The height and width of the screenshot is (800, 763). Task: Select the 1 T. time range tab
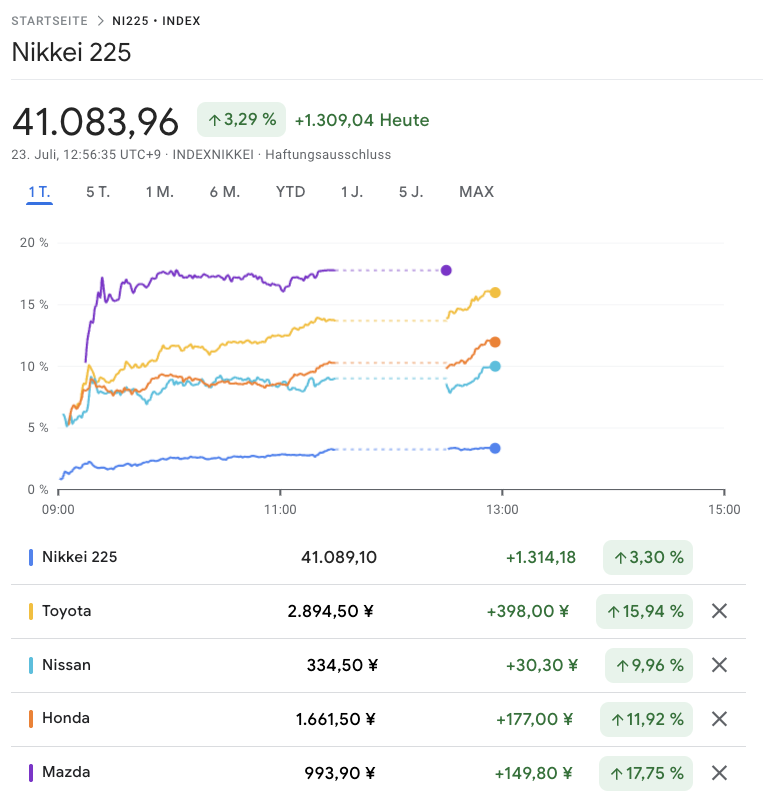[39, 192]
